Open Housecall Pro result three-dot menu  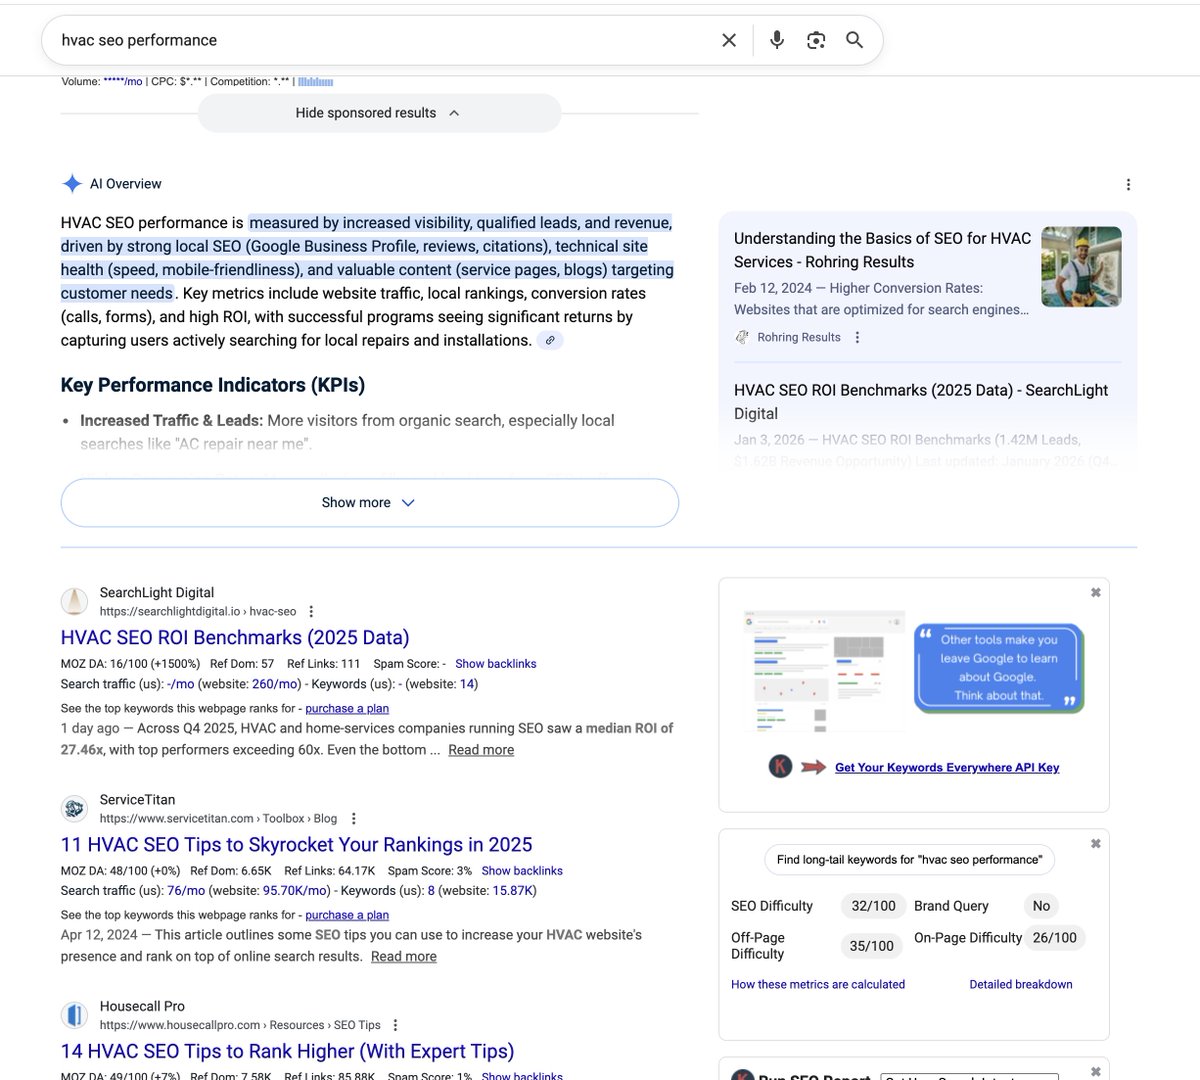pos(396,1025)
